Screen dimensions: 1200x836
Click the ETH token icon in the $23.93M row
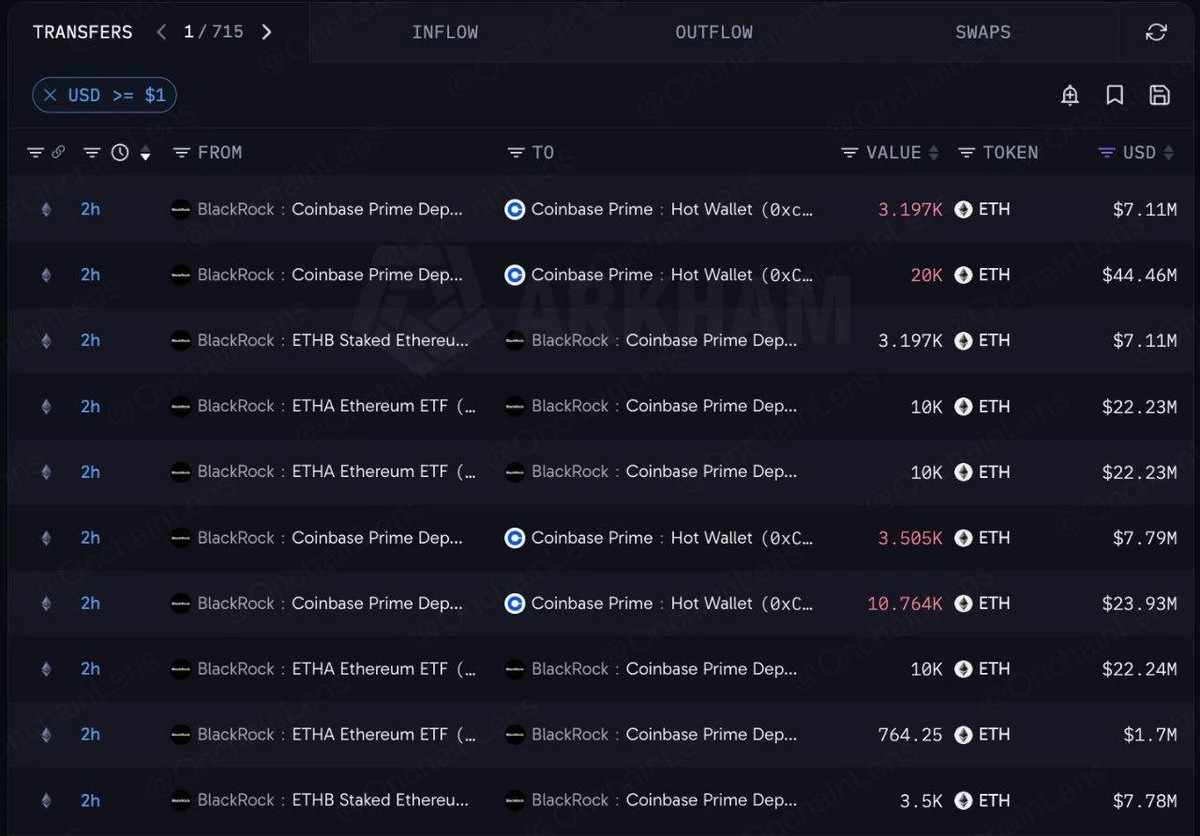tap(964, 603)
